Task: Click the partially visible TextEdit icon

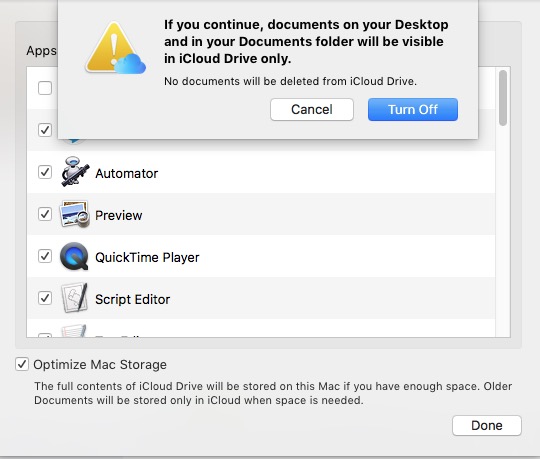Action: tap(74, 331)
